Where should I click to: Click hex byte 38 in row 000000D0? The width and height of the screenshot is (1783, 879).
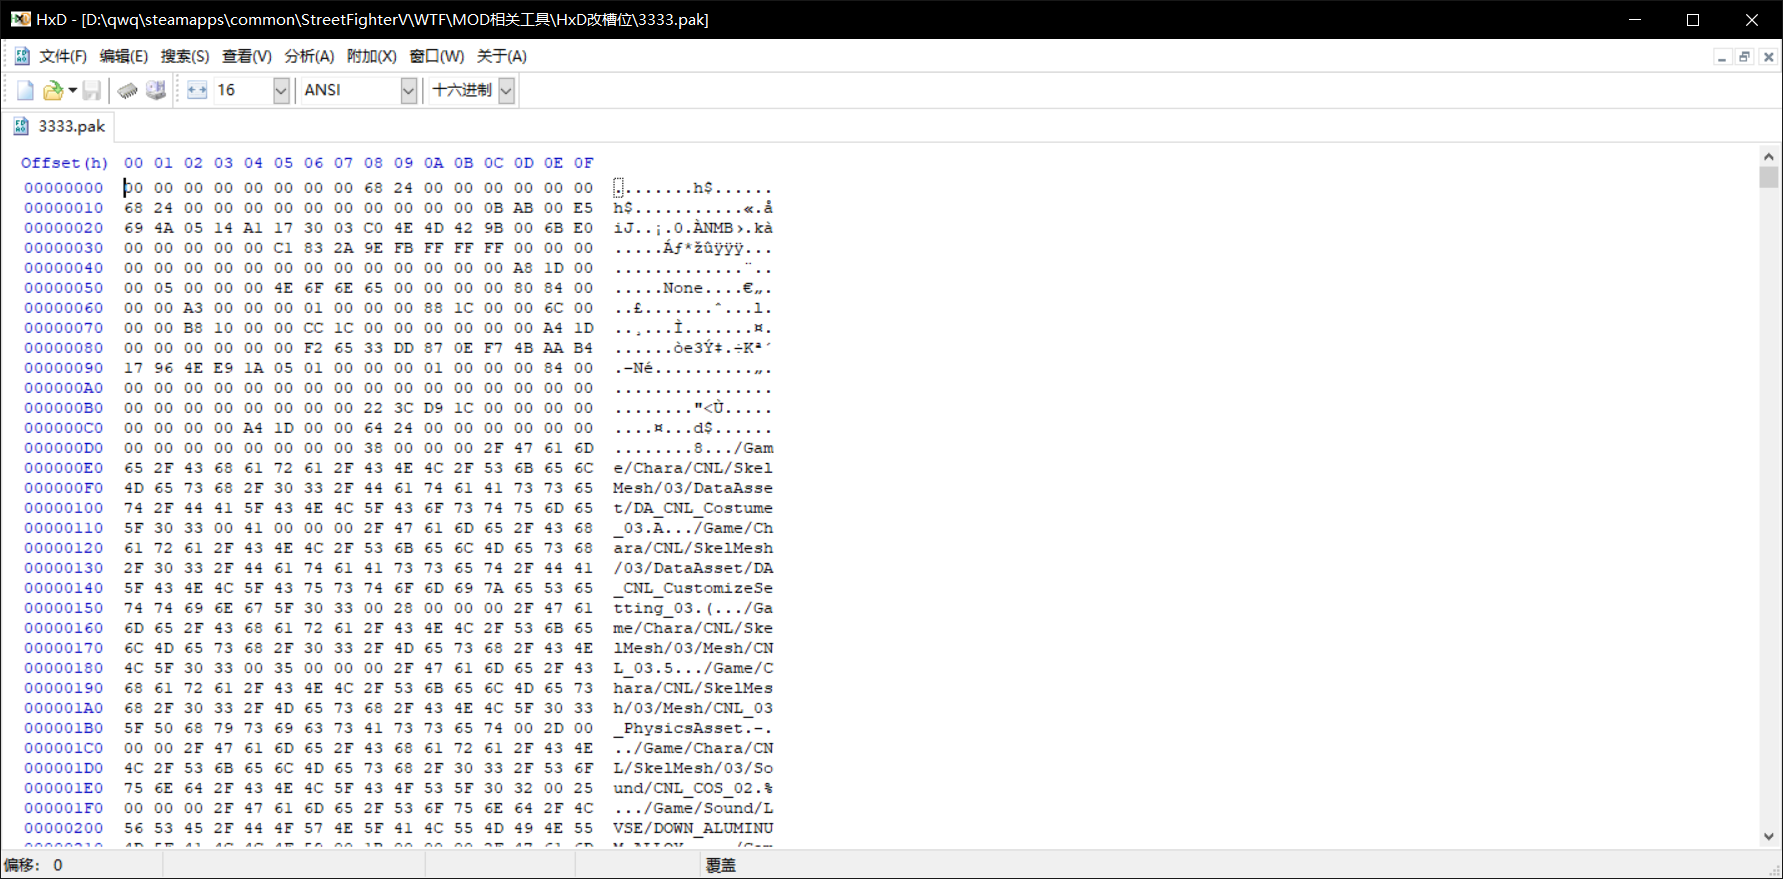373,448
